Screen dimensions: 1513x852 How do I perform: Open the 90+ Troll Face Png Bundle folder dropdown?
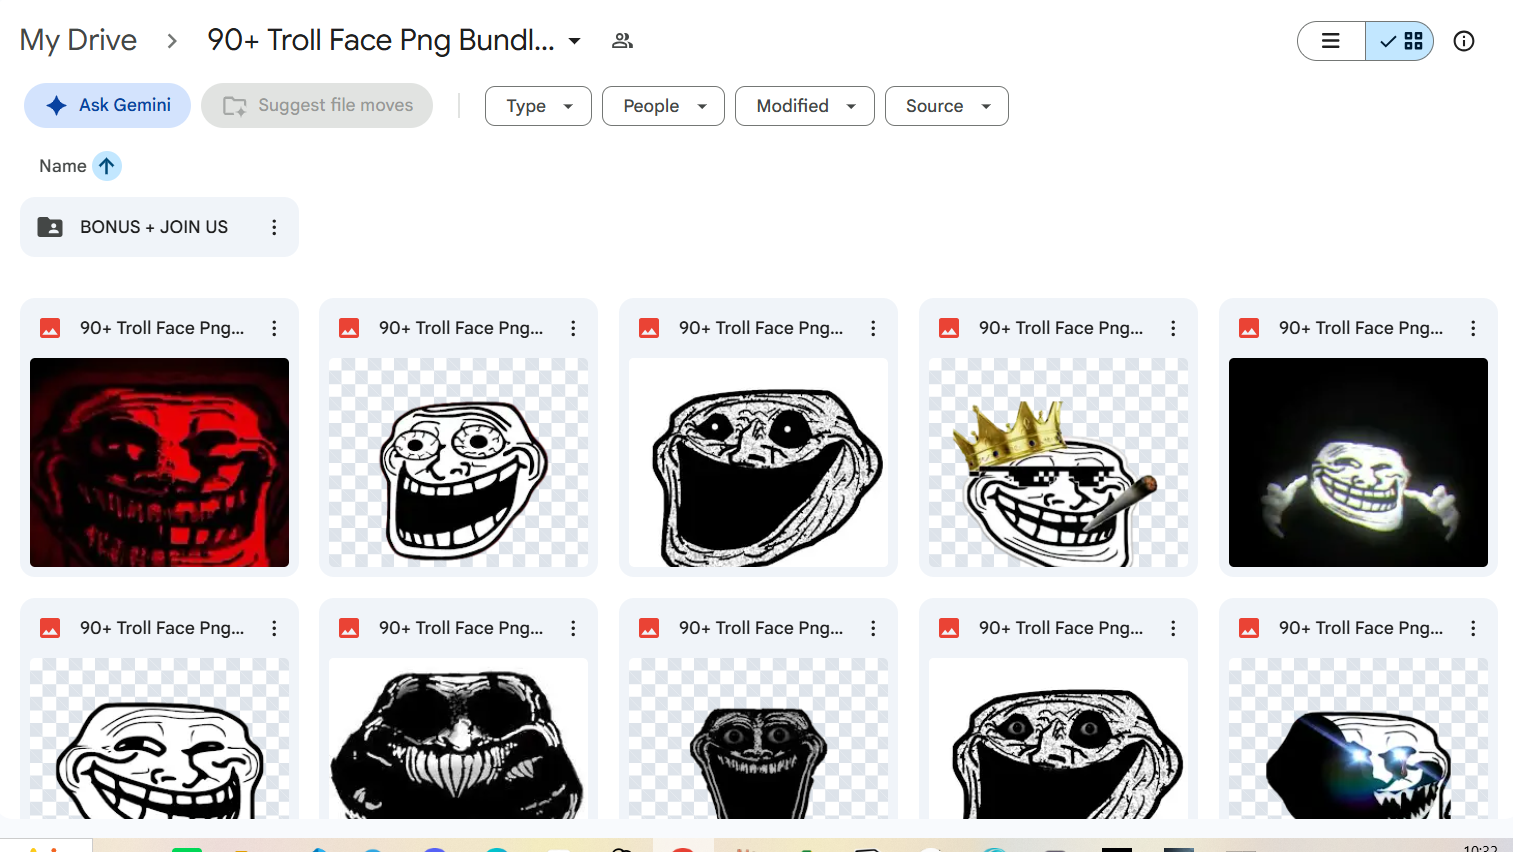pyautogui.click(x=575, y=41)
